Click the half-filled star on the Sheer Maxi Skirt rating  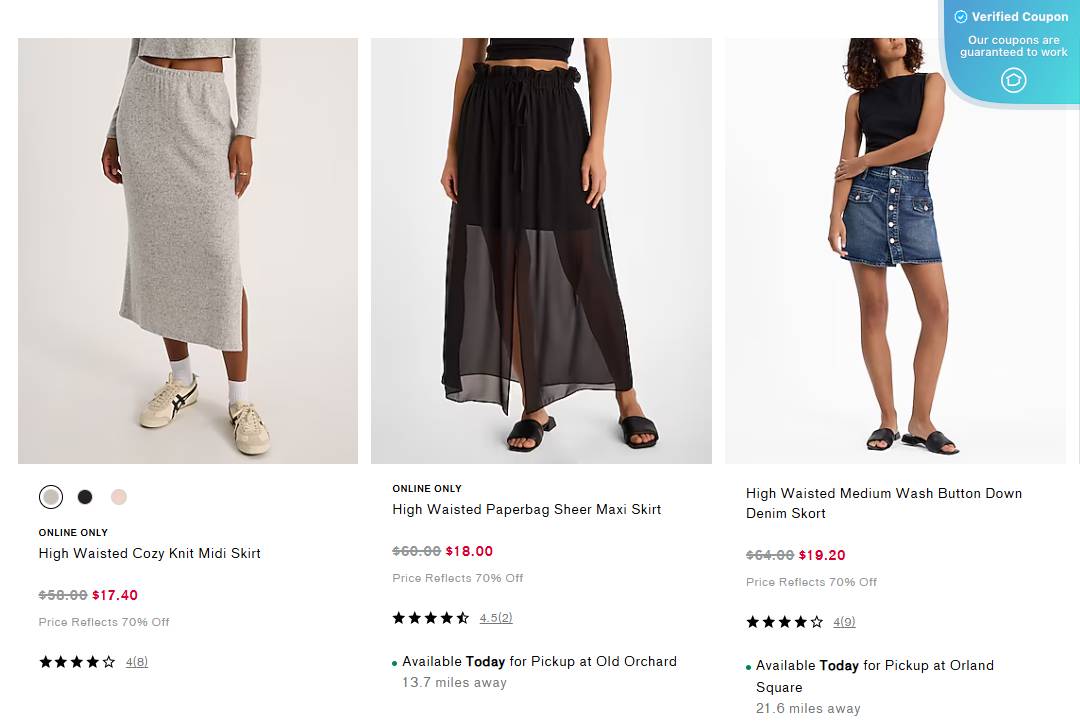point(461,618)
